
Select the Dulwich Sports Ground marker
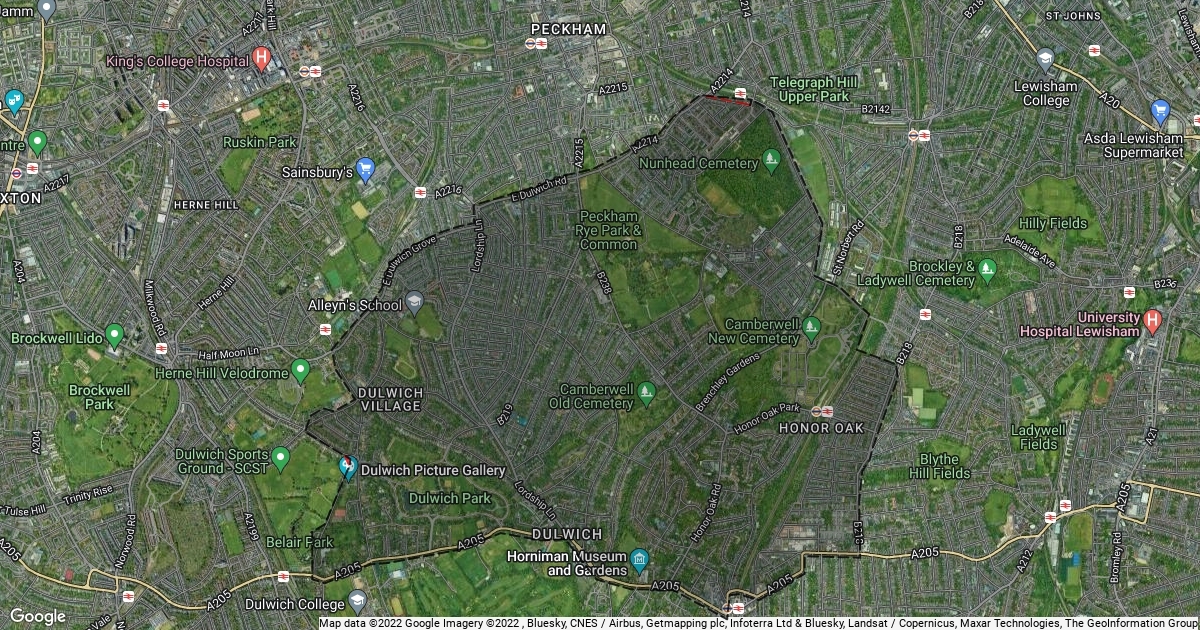280,459
